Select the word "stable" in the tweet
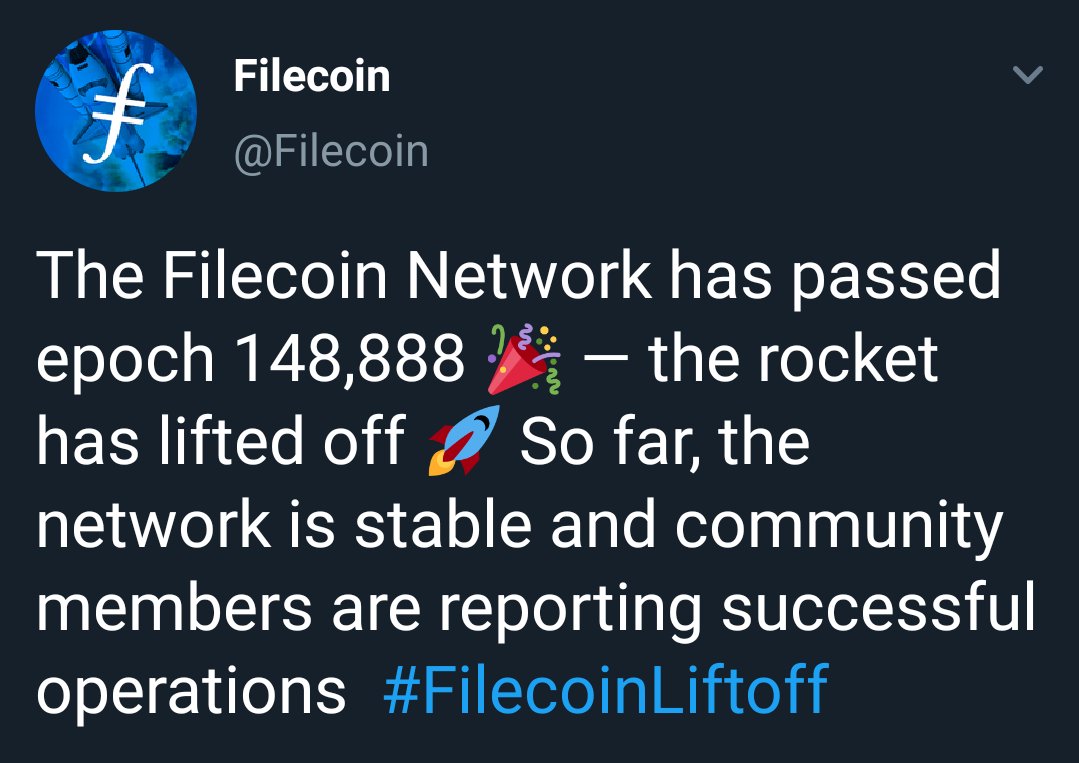 pos(443,523)
